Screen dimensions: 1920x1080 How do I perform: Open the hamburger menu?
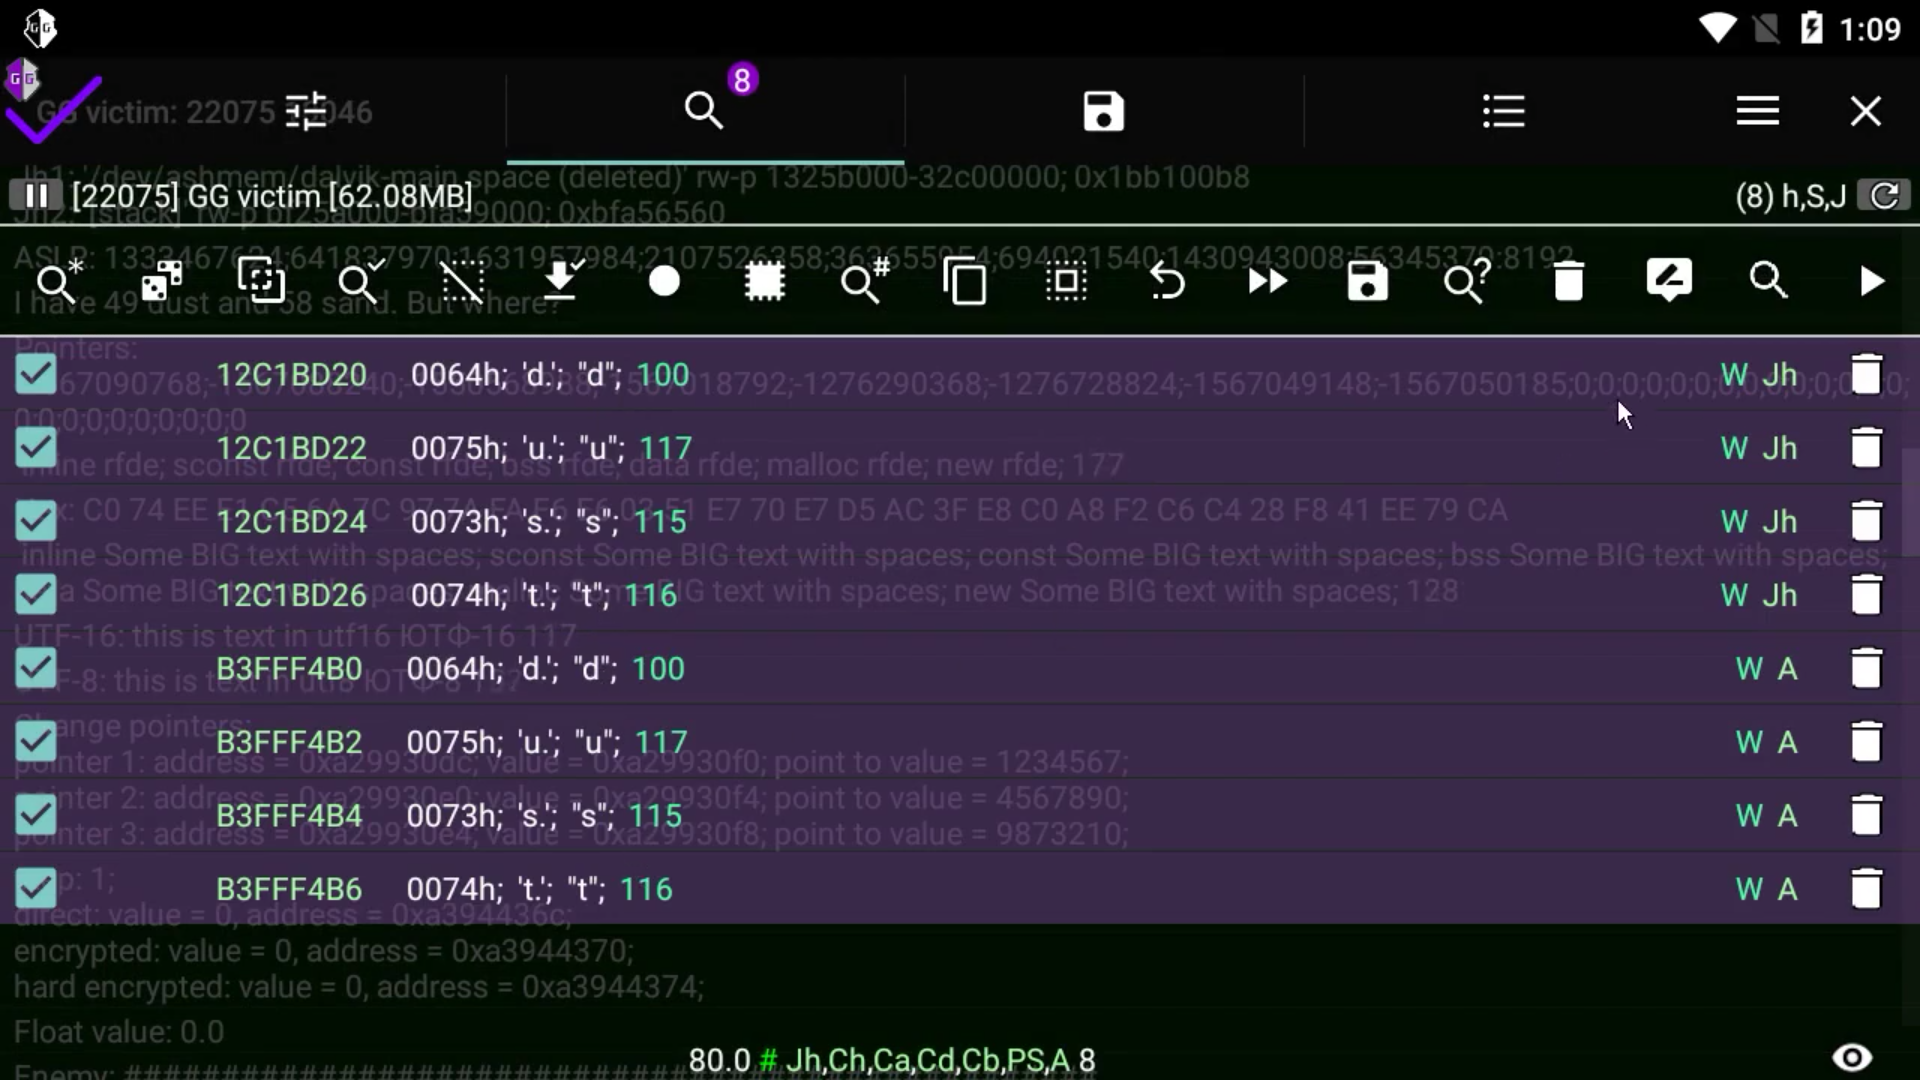[x=1757, y=111]
